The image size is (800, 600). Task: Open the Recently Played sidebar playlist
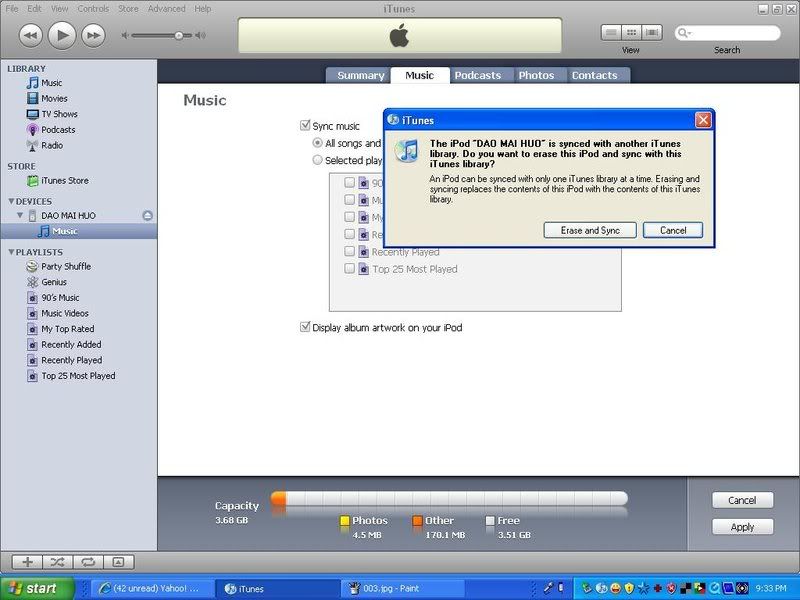tap(71, 360)
